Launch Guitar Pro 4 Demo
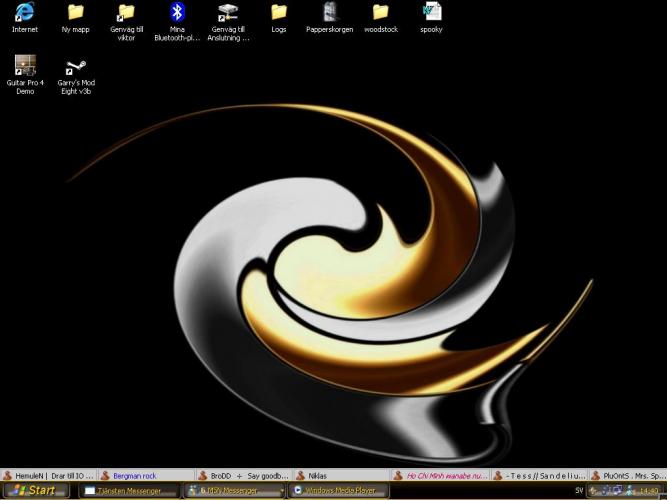Viewport: 667px width, 500px height. click(25, 67)
